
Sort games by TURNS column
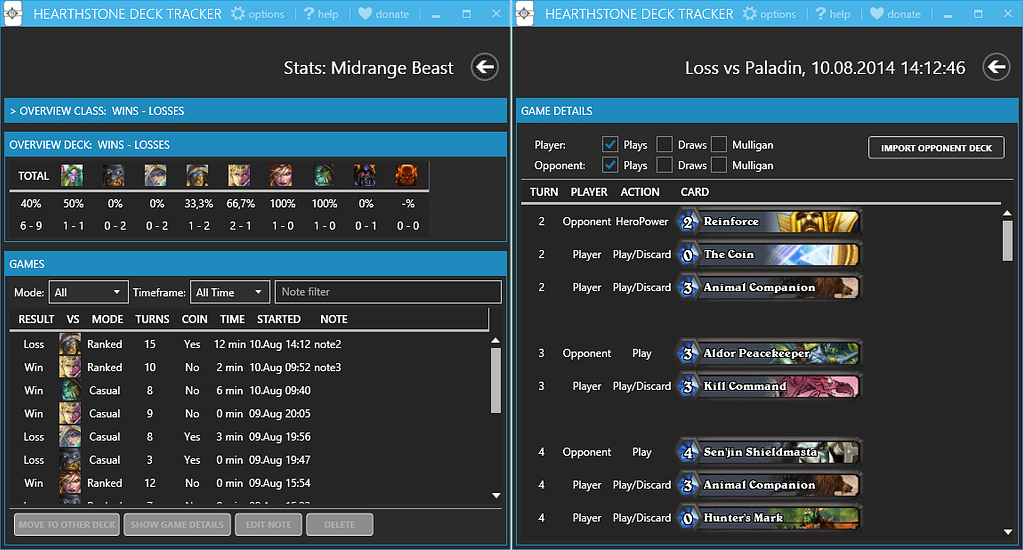(x=152, y=319)
